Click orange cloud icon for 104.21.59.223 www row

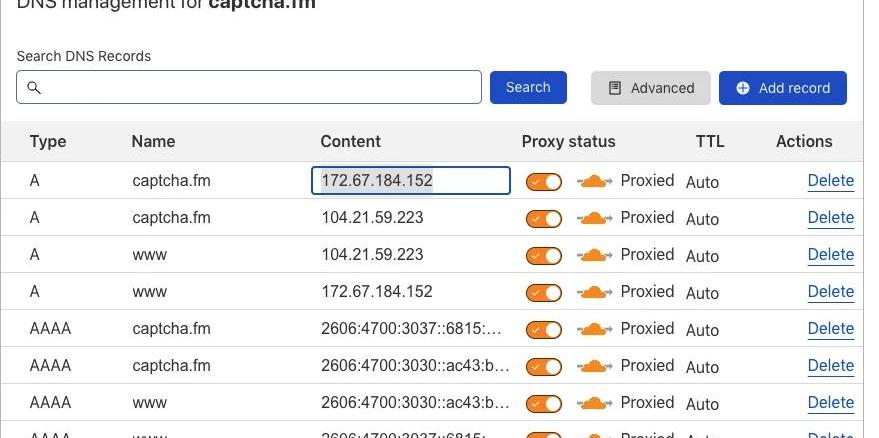click(594, 255)
